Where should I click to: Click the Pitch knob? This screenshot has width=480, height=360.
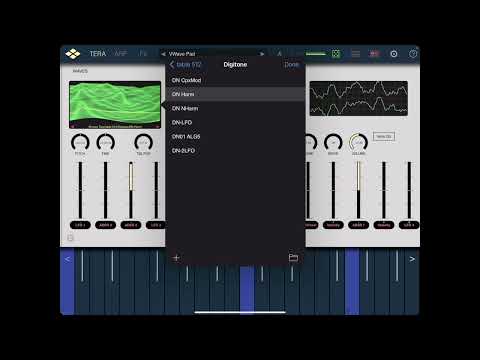(80, 142)
